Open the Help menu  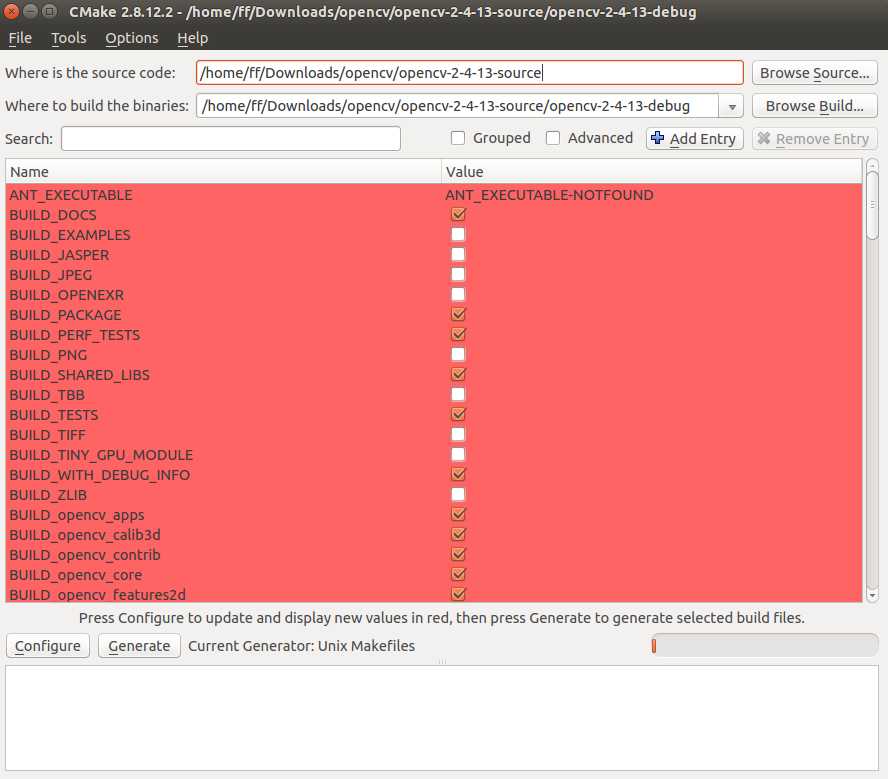point(193,38)
